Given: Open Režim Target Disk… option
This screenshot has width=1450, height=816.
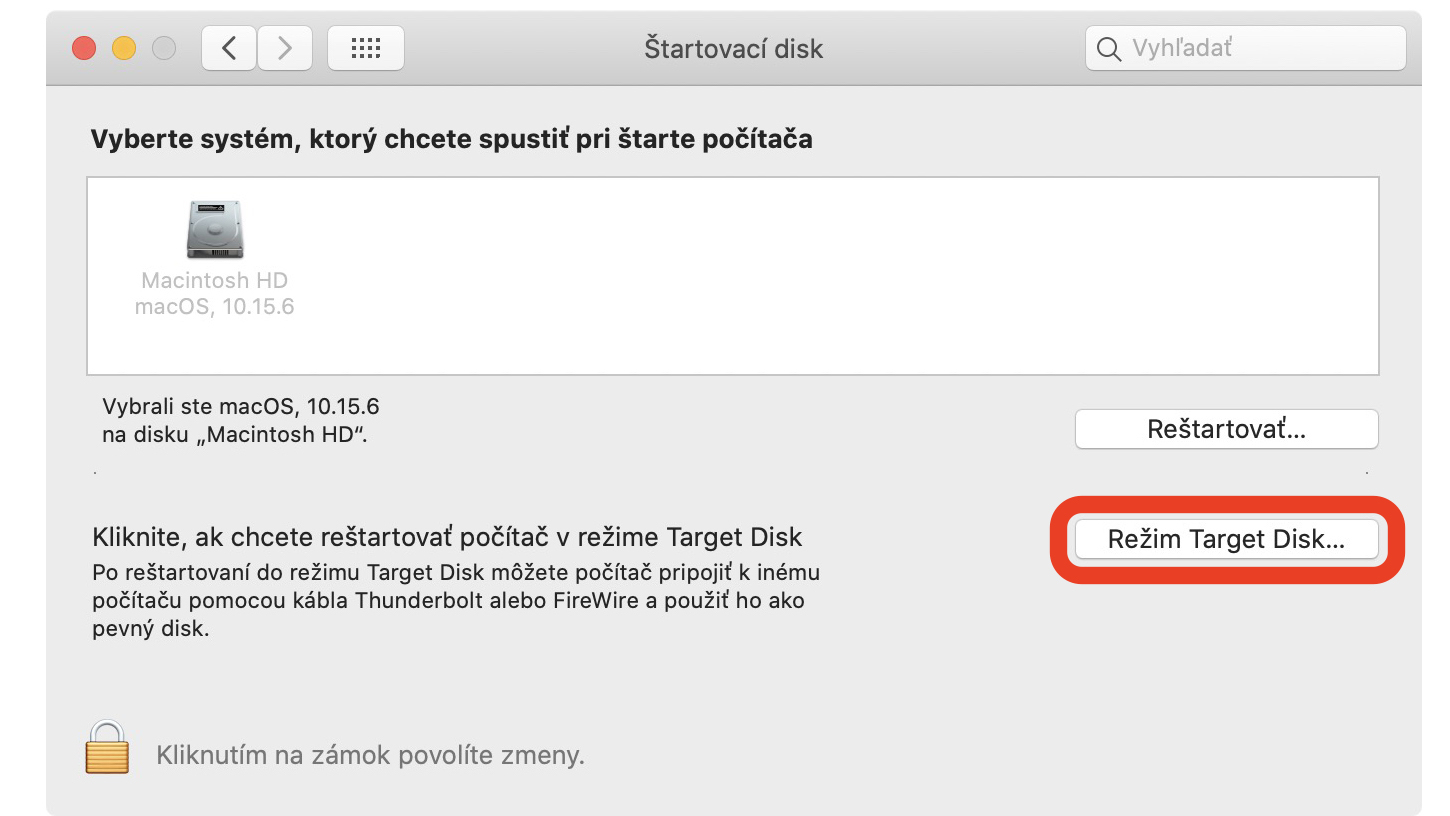Looking at the screenshot, I should click(1227, 539).
